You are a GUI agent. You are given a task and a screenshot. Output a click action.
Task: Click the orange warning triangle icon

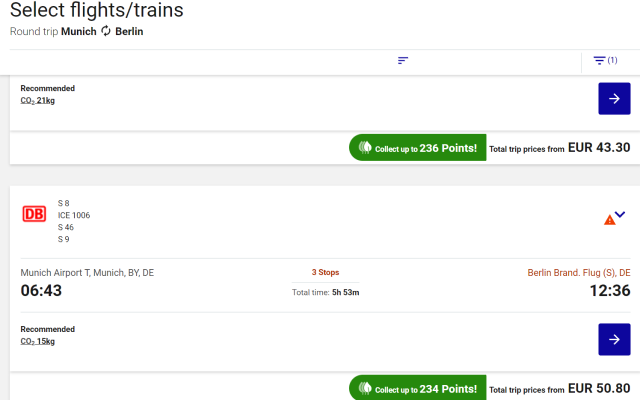610,219
